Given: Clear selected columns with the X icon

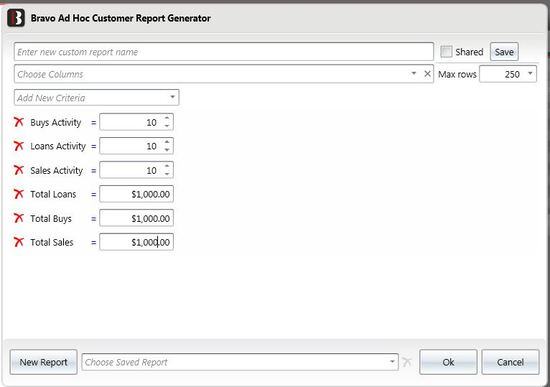Looking at the screenshot, I should point(427,74).
